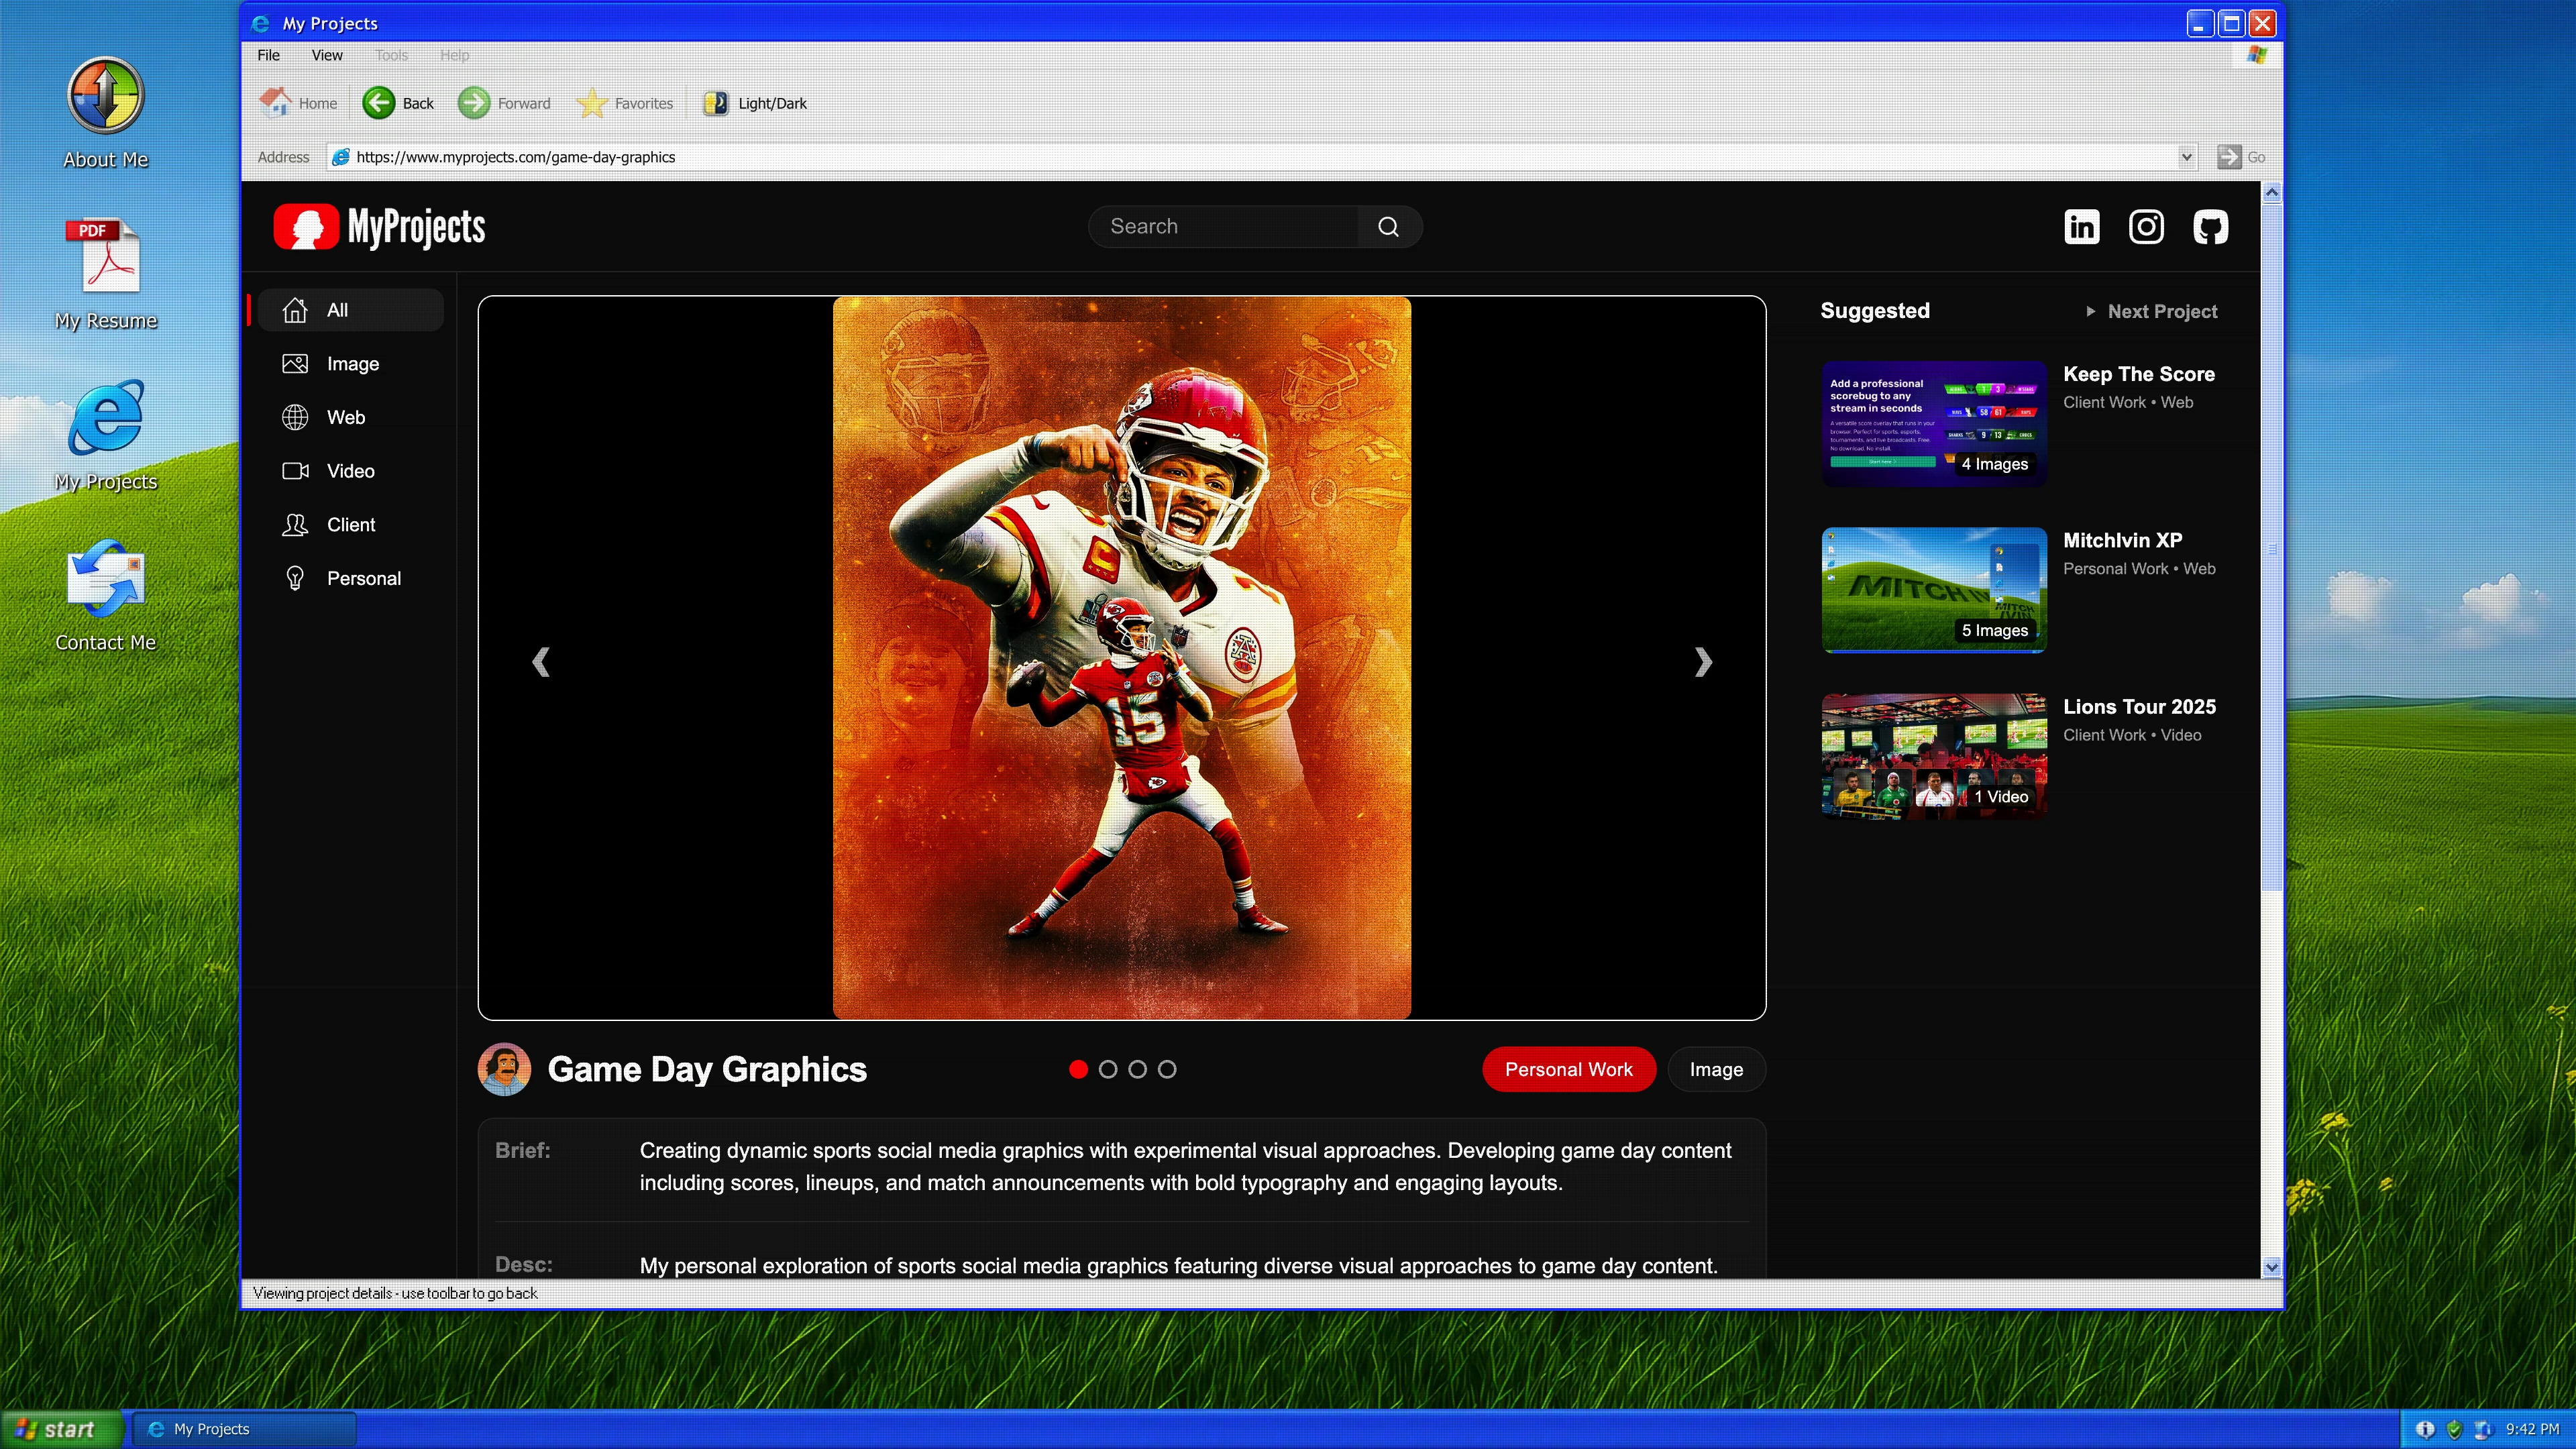This screenshot has width=2576, height=1449.
Task: Open the View menu
Action: pyautogui.click(x=327, y=55)
